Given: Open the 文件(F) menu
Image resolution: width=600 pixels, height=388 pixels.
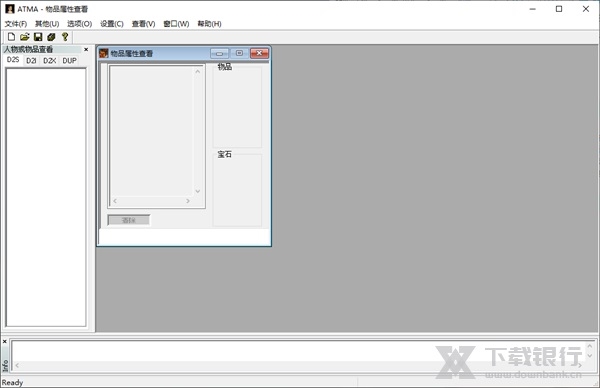Looking at the screenshot, I should [x=16, y=24].
